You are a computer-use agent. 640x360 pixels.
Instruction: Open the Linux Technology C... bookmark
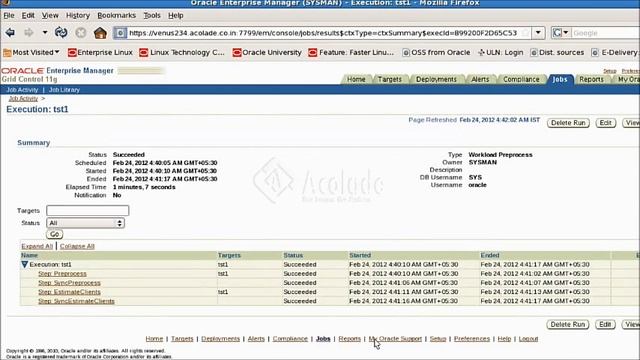pos(182,52)
